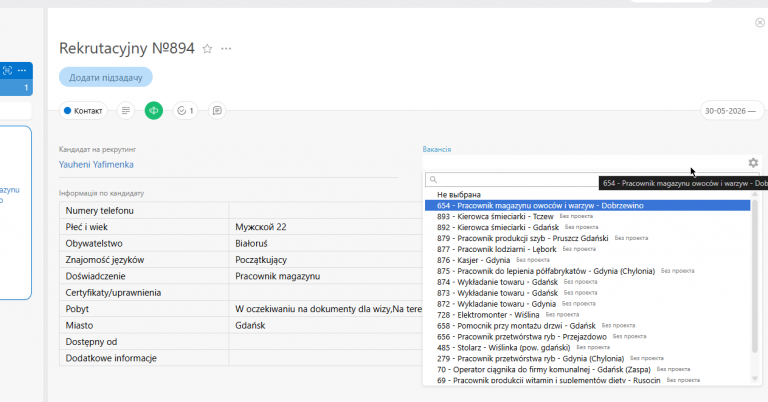Open the 30-05-2026 date range field

[x=731, y=111]
